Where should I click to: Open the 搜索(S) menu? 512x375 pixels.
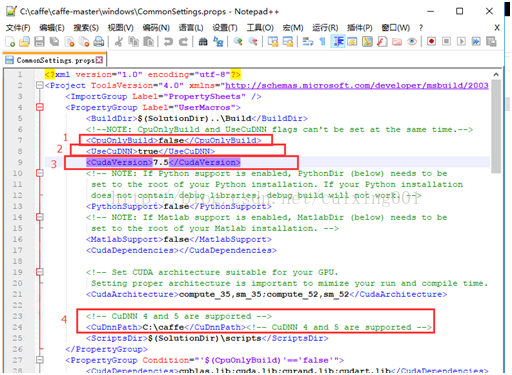click(x=86, y=28)
